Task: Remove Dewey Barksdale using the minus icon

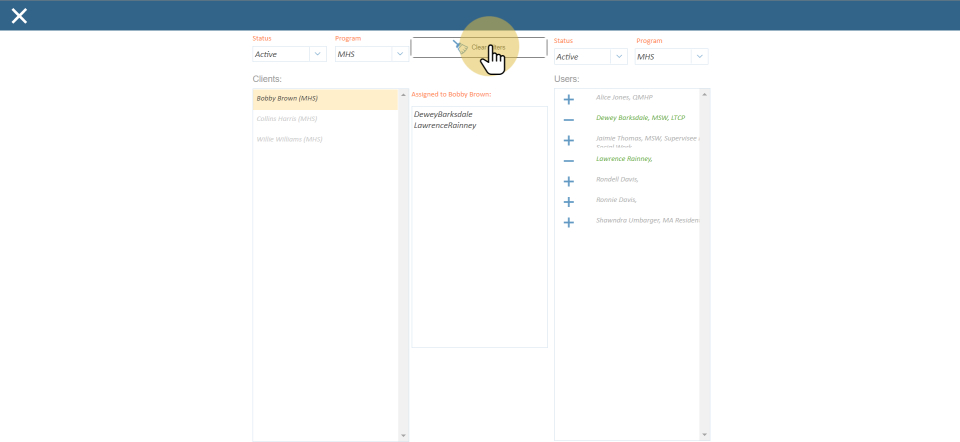Action: click(x=568, y=120)
